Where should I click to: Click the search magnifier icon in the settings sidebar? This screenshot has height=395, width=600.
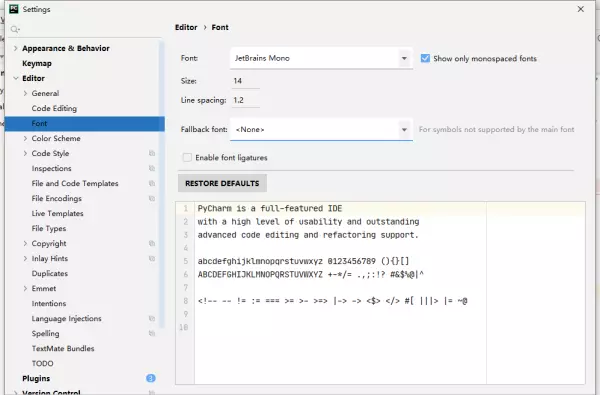tap(15, 29)
